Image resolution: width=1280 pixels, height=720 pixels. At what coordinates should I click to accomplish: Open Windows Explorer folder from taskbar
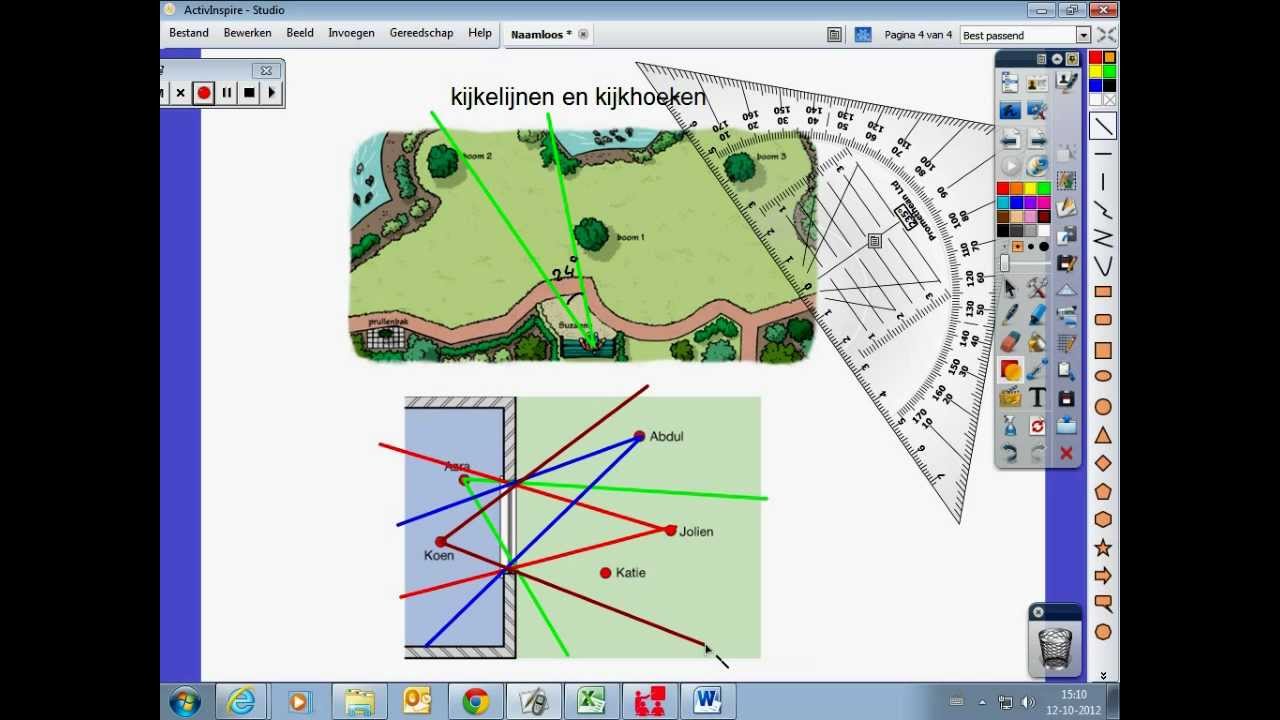pyautogui.click(x=358, y=702)
